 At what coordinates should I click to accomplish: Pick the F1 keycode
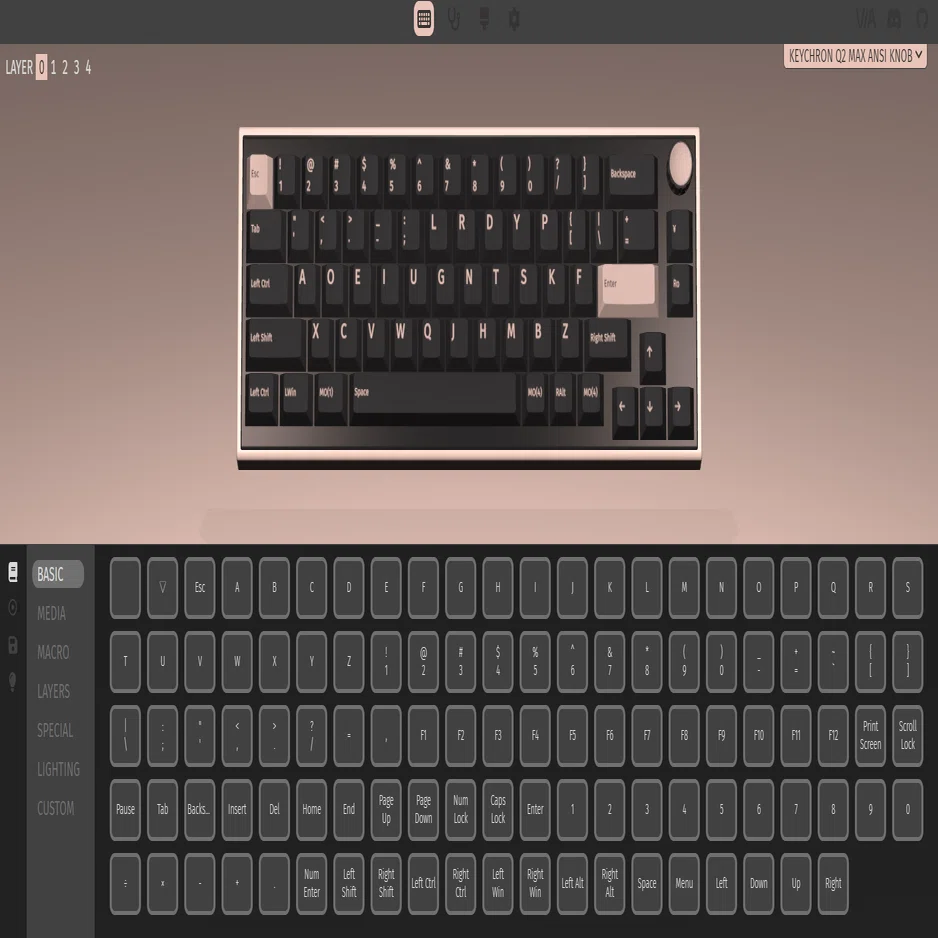pyautogui.click(x=423, y=735)
